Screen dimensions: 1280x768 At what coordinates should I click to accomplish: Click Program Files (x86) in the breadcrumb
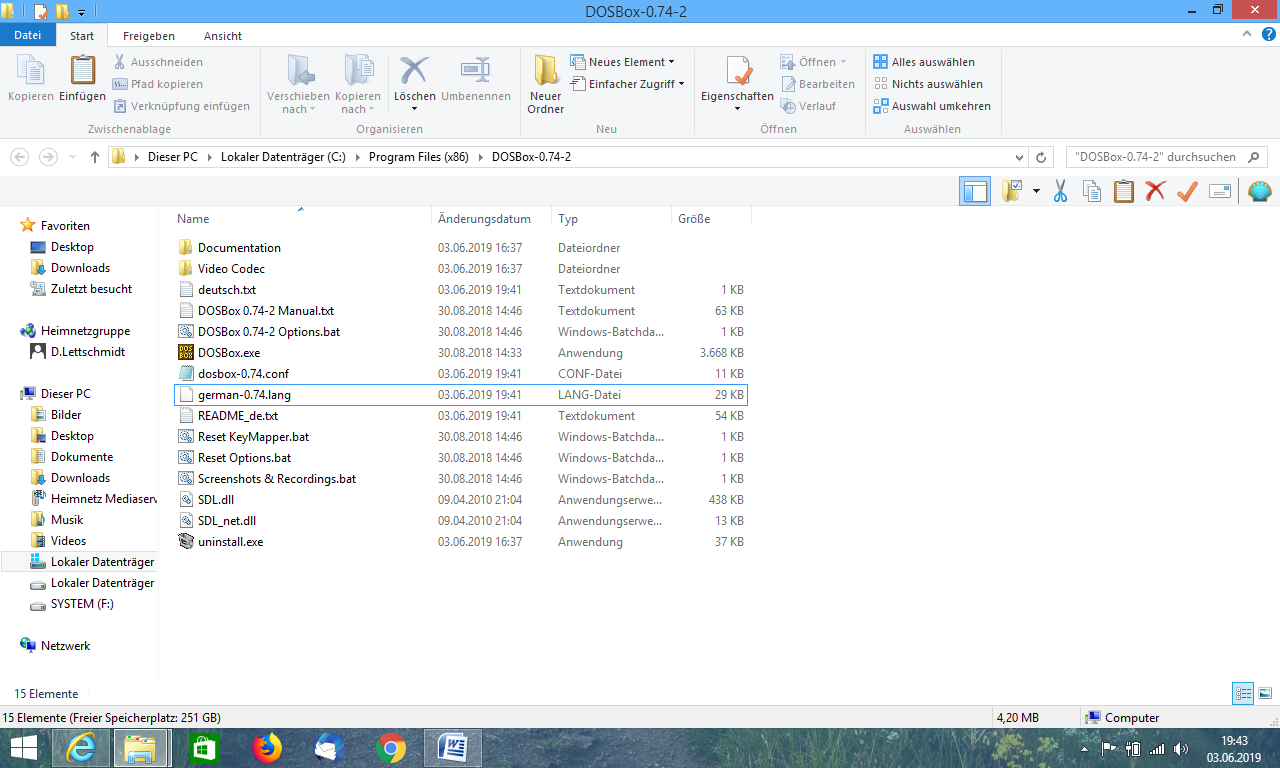pyautogui.click(x=418, y=157)
